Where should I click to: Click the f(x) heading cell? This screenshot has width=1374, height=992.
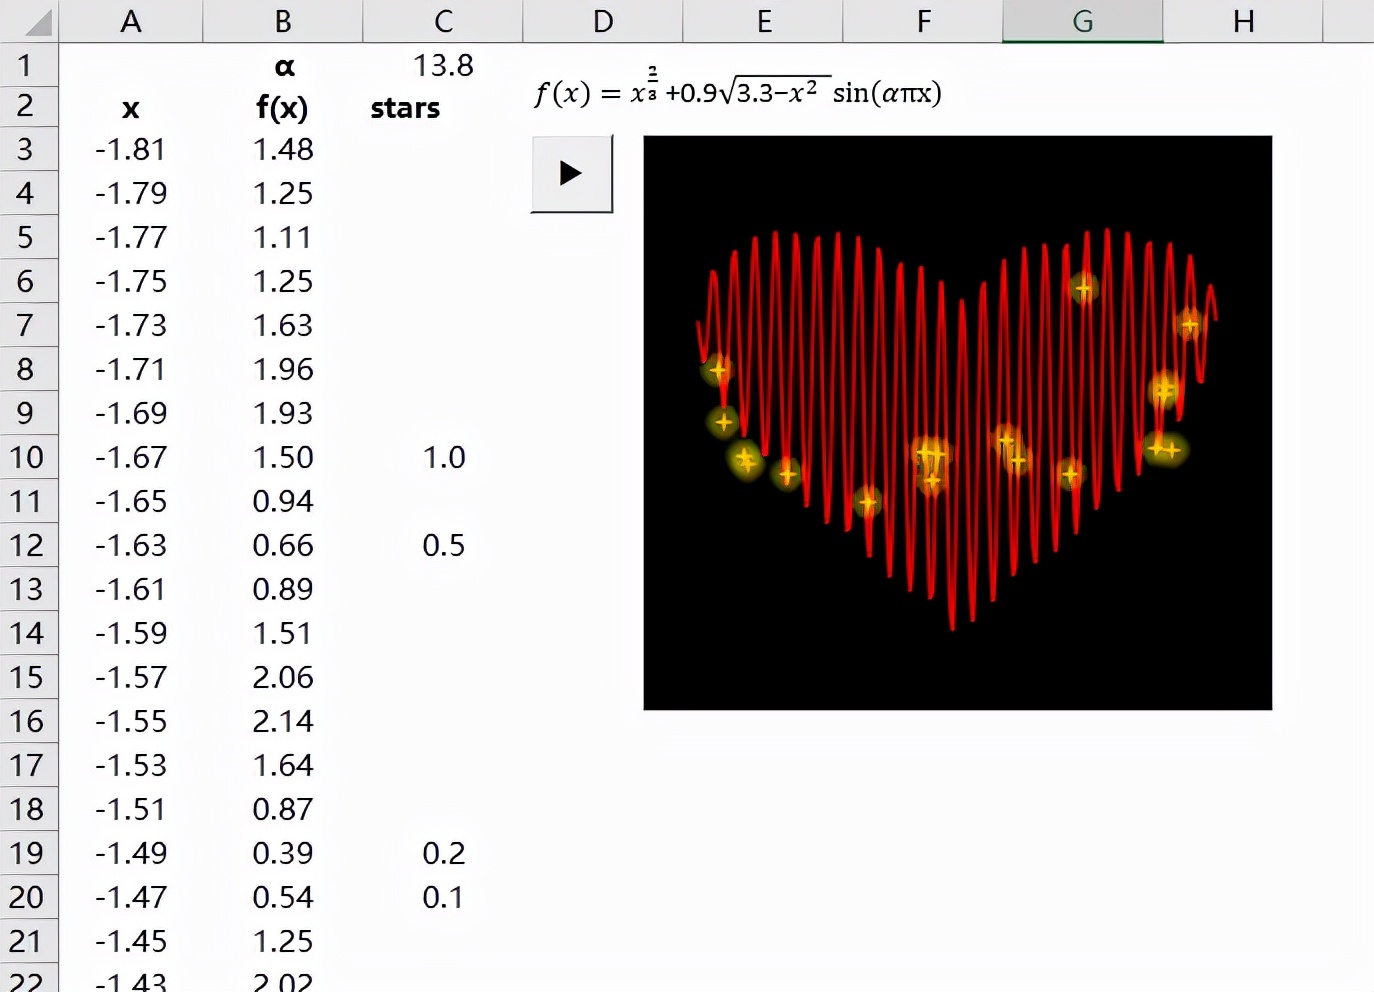pyautogui.click(x=283, y=107)
